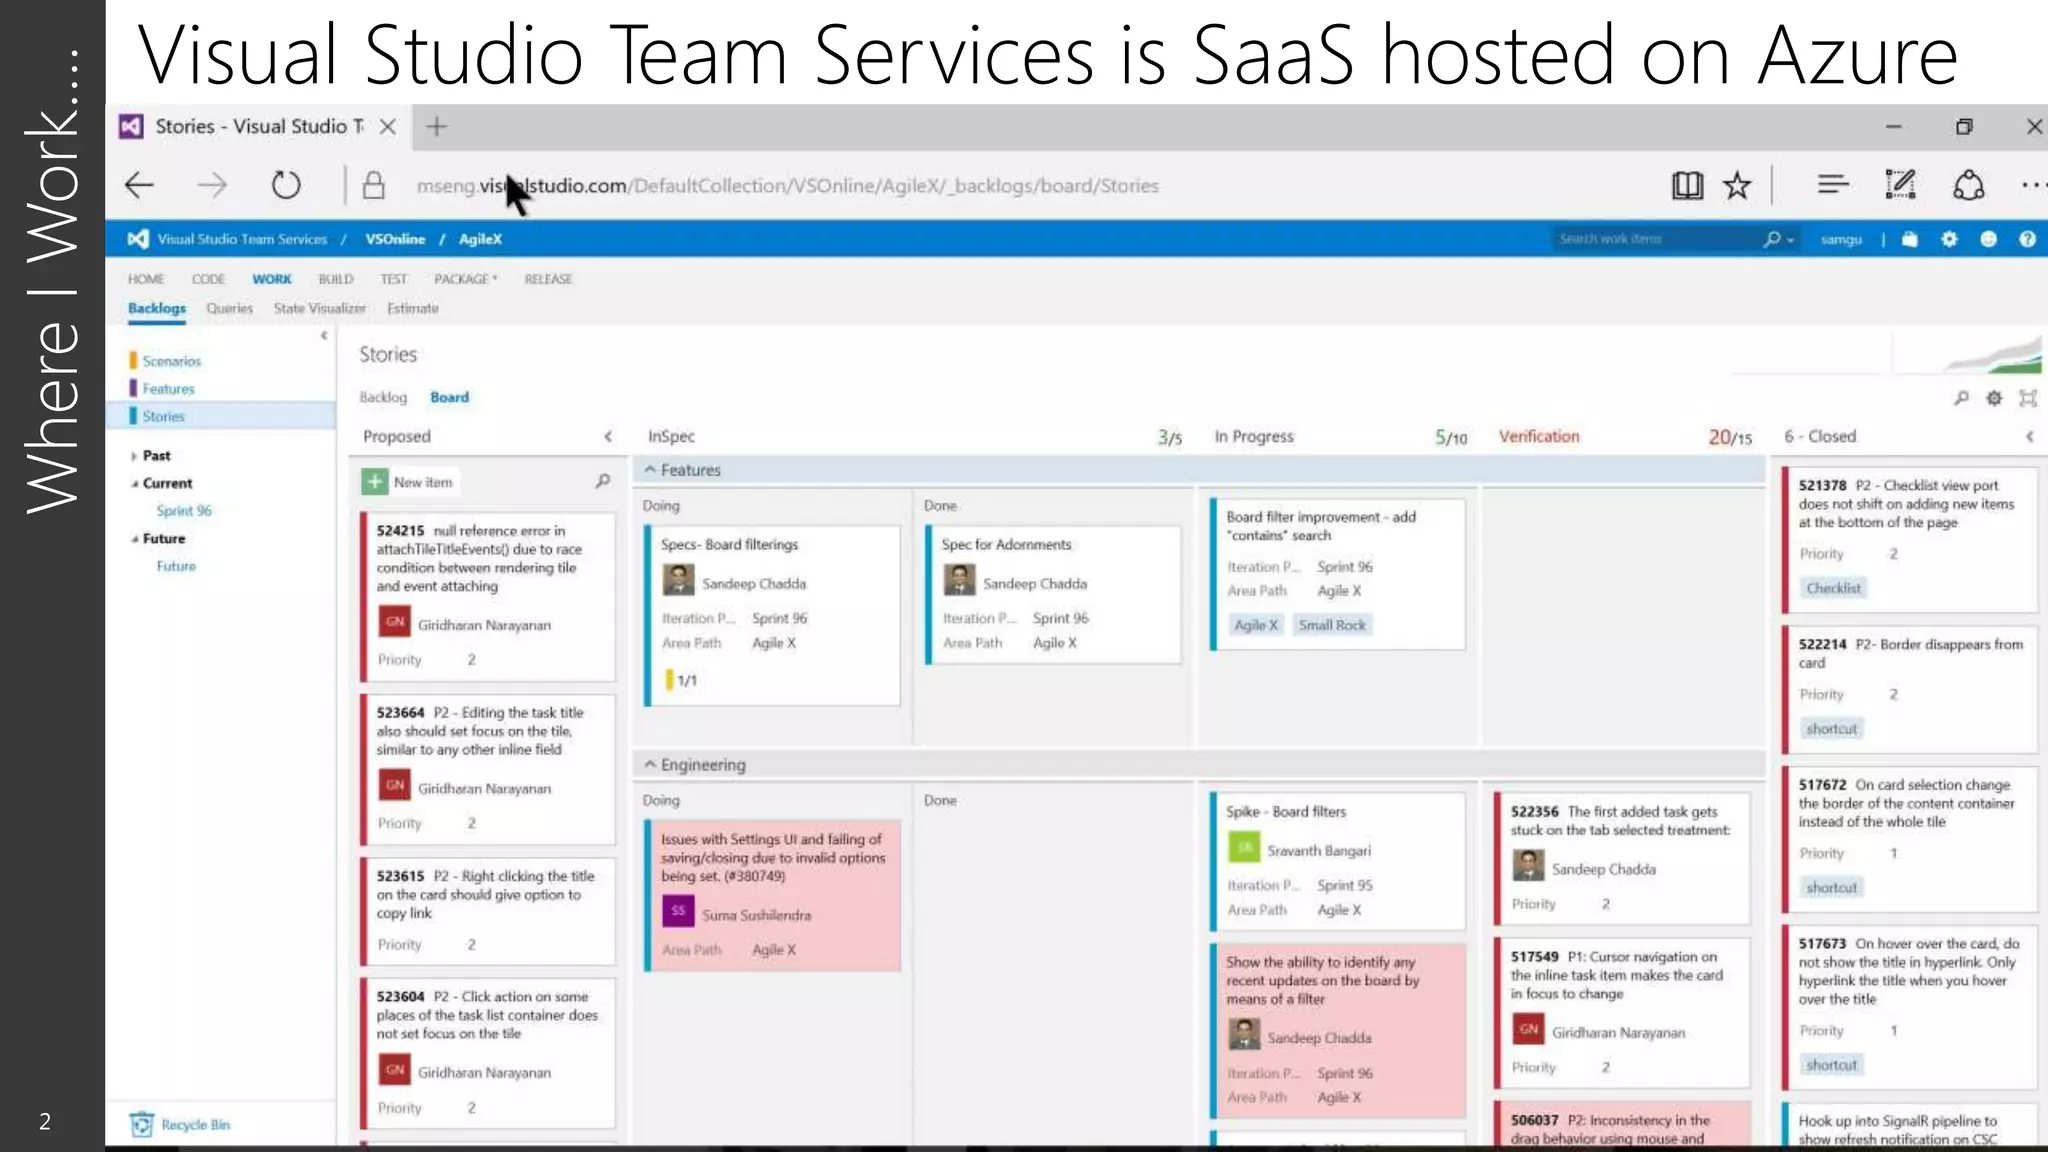The height and width of the screenshot is (1152, 2048).
Task: Collapse the Features swimlane
Action: click(x=650, y=469)
